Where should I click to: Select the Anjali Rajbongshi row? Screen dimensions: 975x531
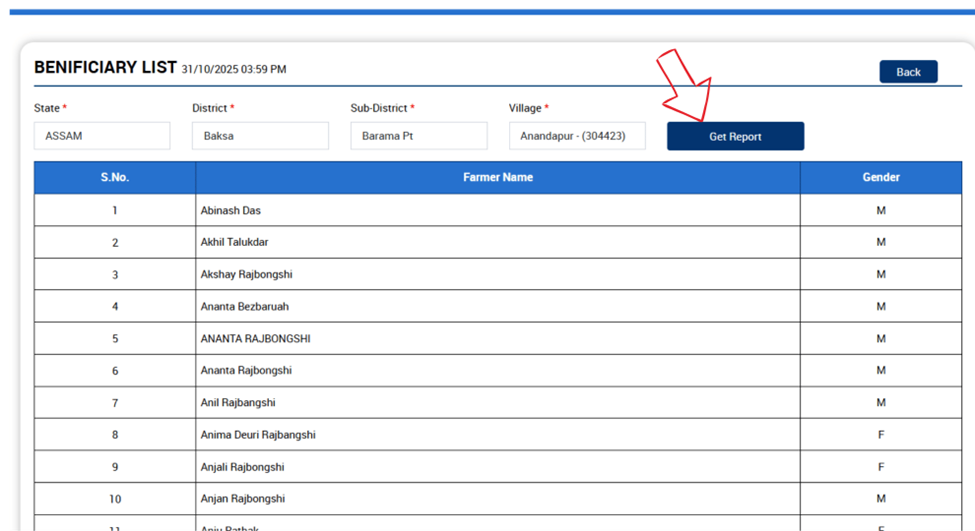[242, 467]
